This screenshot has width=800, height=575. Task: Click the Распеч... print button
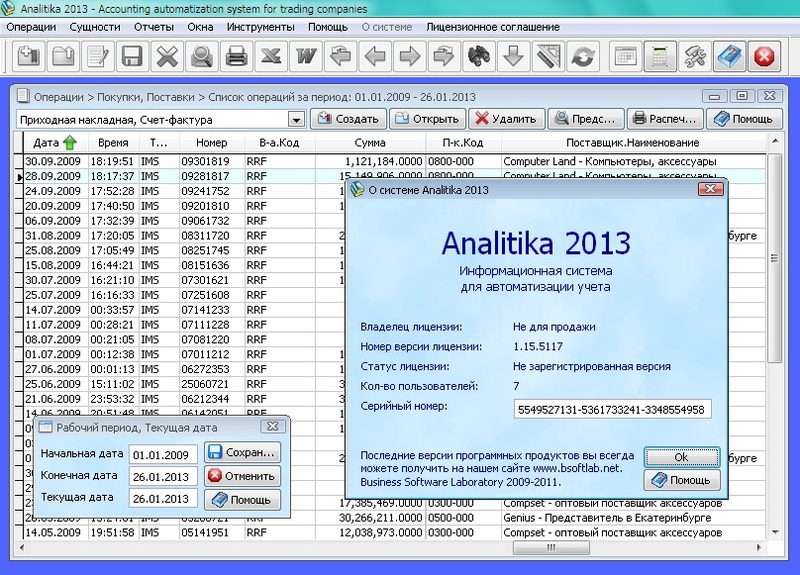coord(665,119)
